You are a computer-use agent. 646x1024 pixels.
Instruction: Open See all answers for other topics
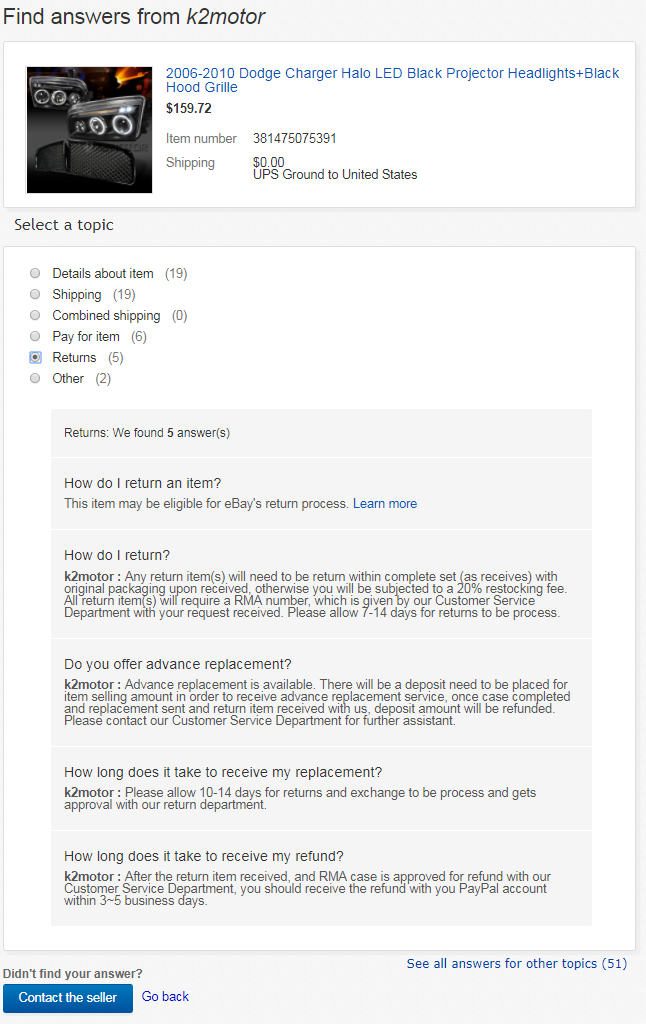(517, 963)
